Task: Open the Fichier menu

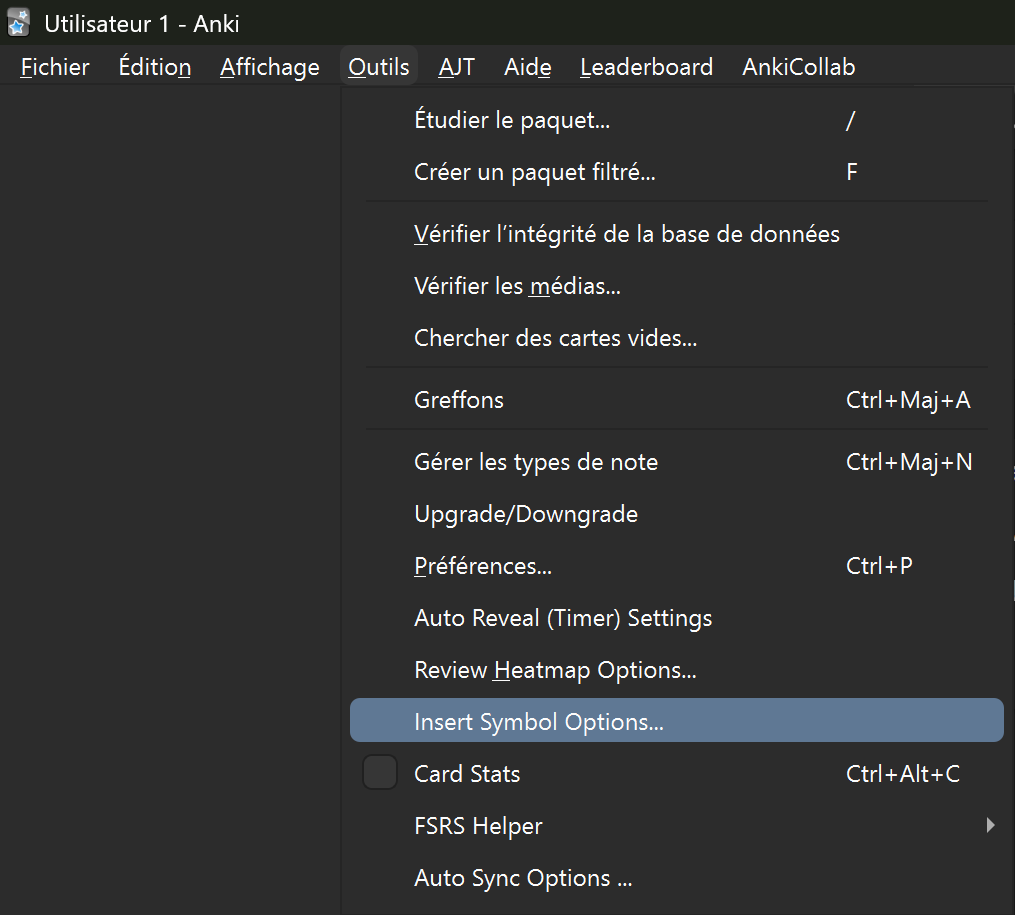Action: [55, 67]
